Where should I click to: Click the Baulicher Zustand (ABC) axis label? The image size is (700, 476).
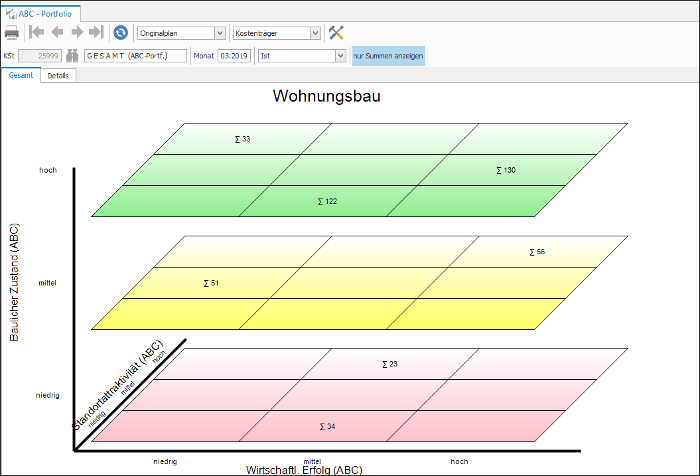[14, 283]
